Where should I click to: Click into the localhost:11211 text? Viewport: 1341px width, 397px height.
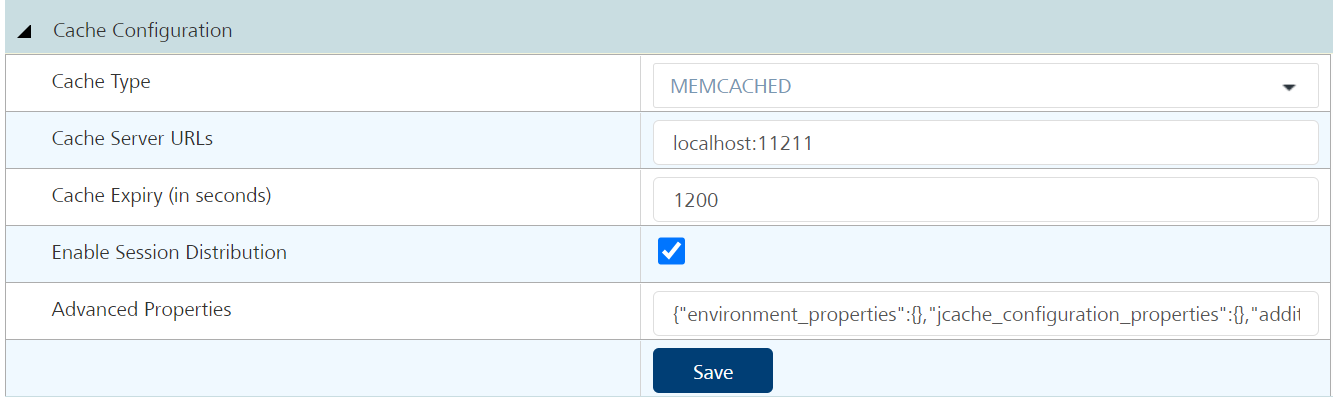(x=742, y=143)
